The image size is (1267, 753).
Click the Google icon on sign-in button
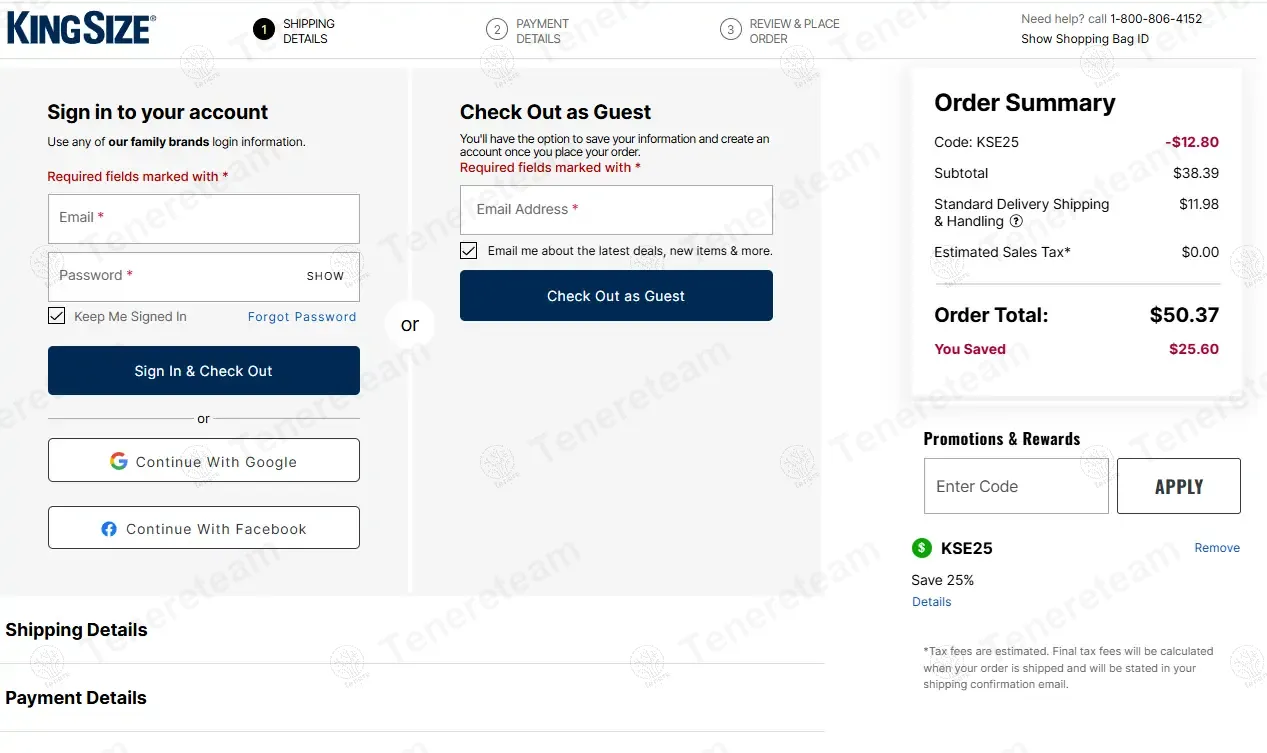(119, 461)
